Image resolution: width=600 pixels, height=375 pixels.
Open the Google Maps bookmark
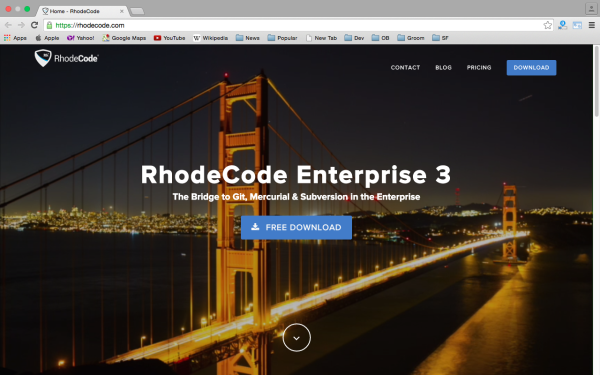coord(124,38)
